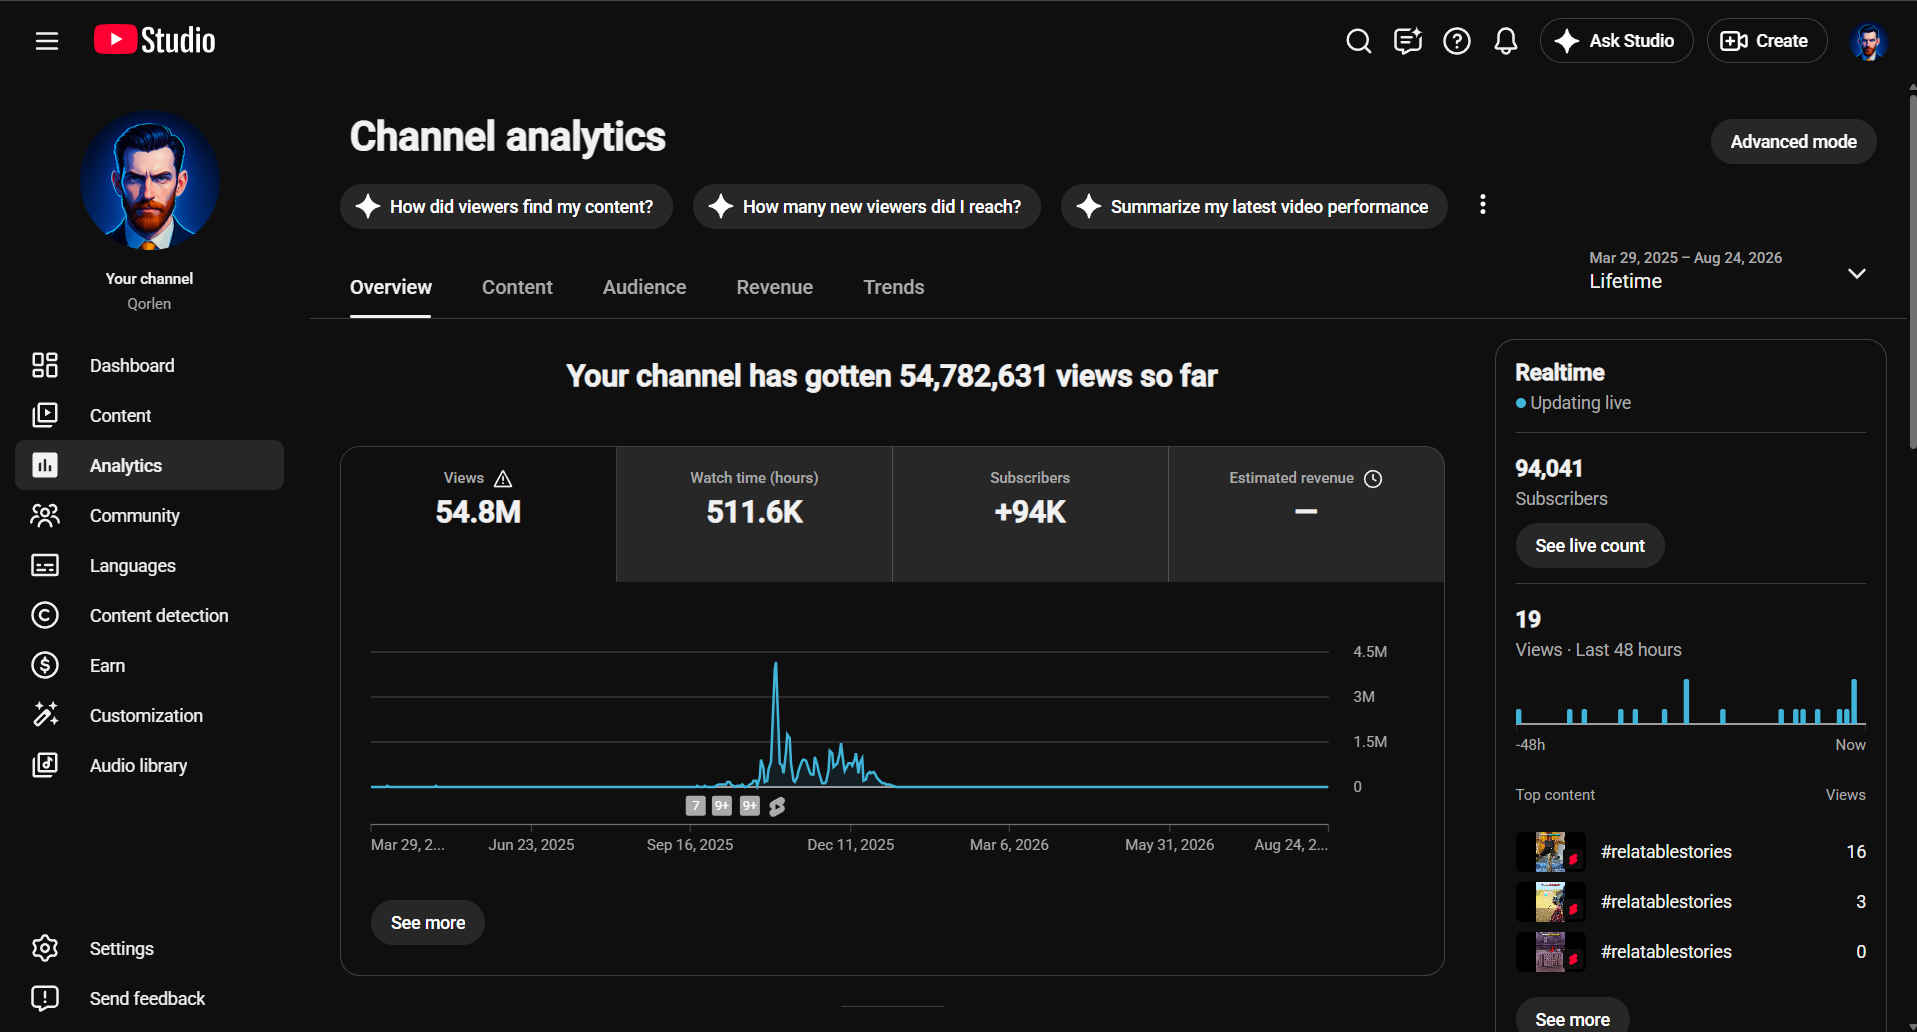Open first #relatablestories video thumbnail

click(x=1550, y=852)
